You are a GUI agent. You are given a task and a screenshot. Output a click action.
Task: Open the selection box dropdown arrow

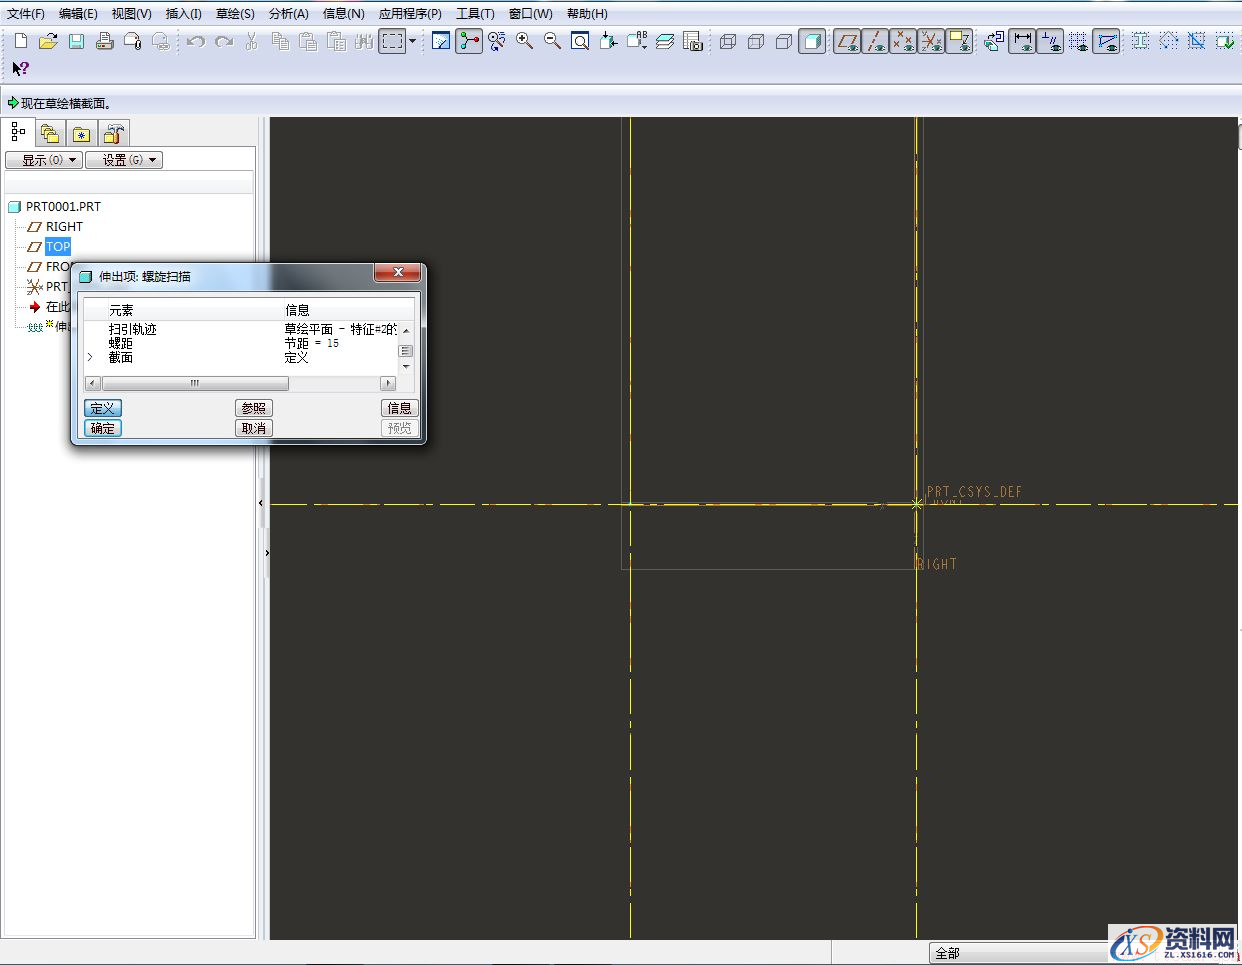coord(412,41)
